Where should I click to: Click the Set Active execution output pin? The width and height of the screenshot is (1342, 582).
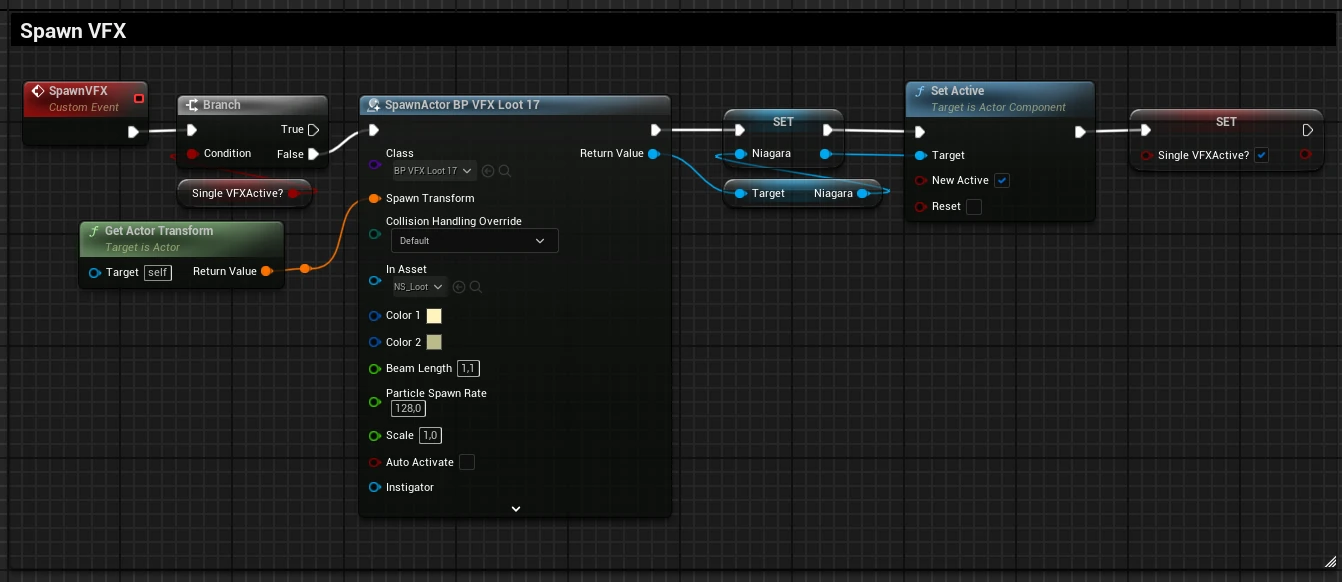(1080, 131)
